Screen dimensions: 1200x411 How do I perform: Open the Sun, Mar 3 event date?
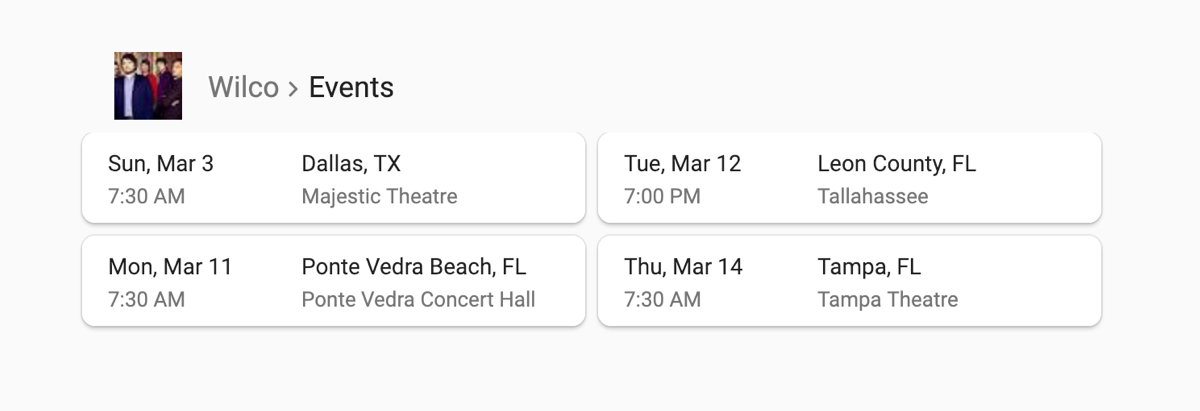(161, 164)
